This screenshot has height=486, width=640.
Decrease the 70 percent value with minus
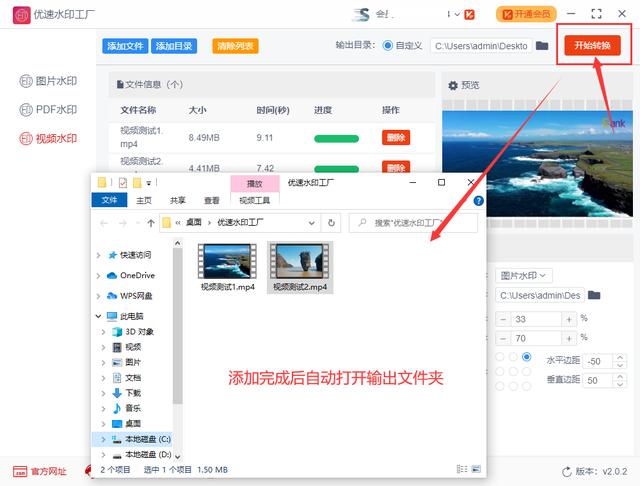click(x=503, y=338)
